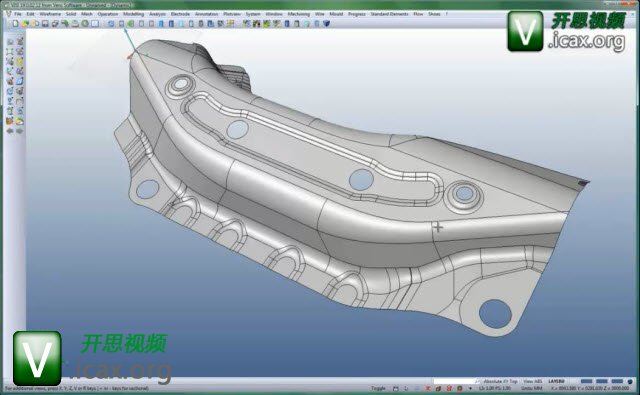This screenshot has height=395, width=640.
Task: Click the large round hole on the 3D part
Action: [495, 313]
